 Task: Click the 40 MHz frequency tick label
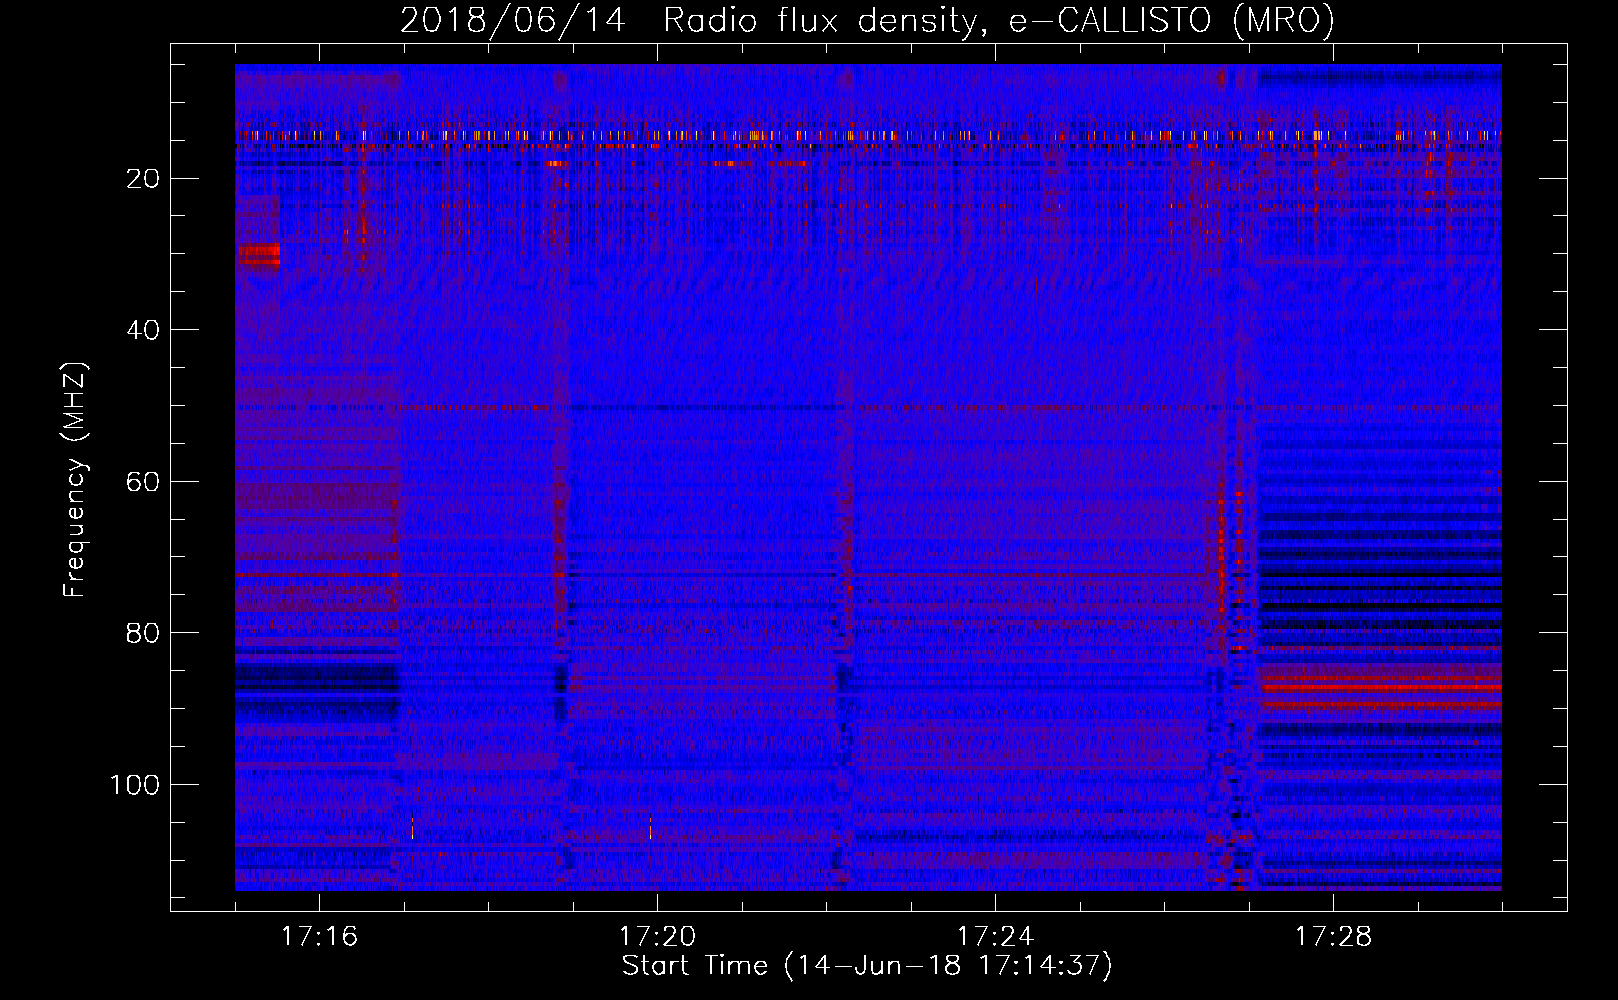click(144, 330)
